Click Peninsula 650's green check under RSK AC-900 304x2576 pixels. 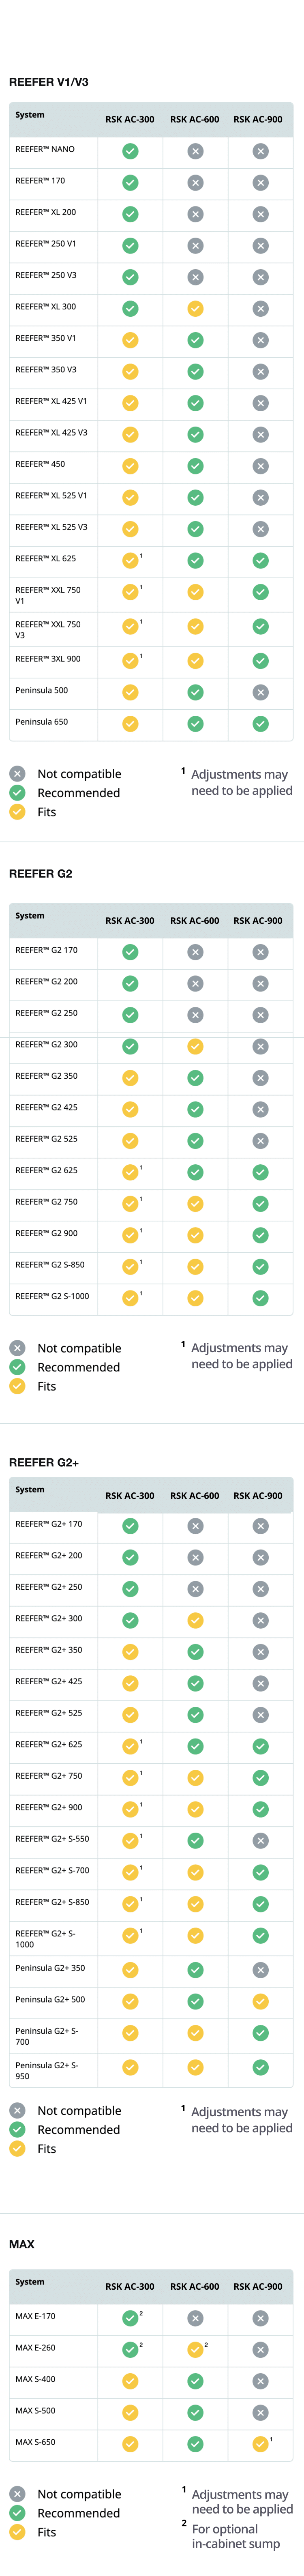click(260, 724)
